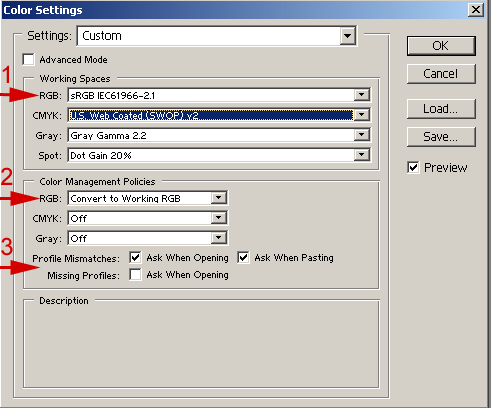Click the Load... button
491x408 pixels.
click(441, 109)
